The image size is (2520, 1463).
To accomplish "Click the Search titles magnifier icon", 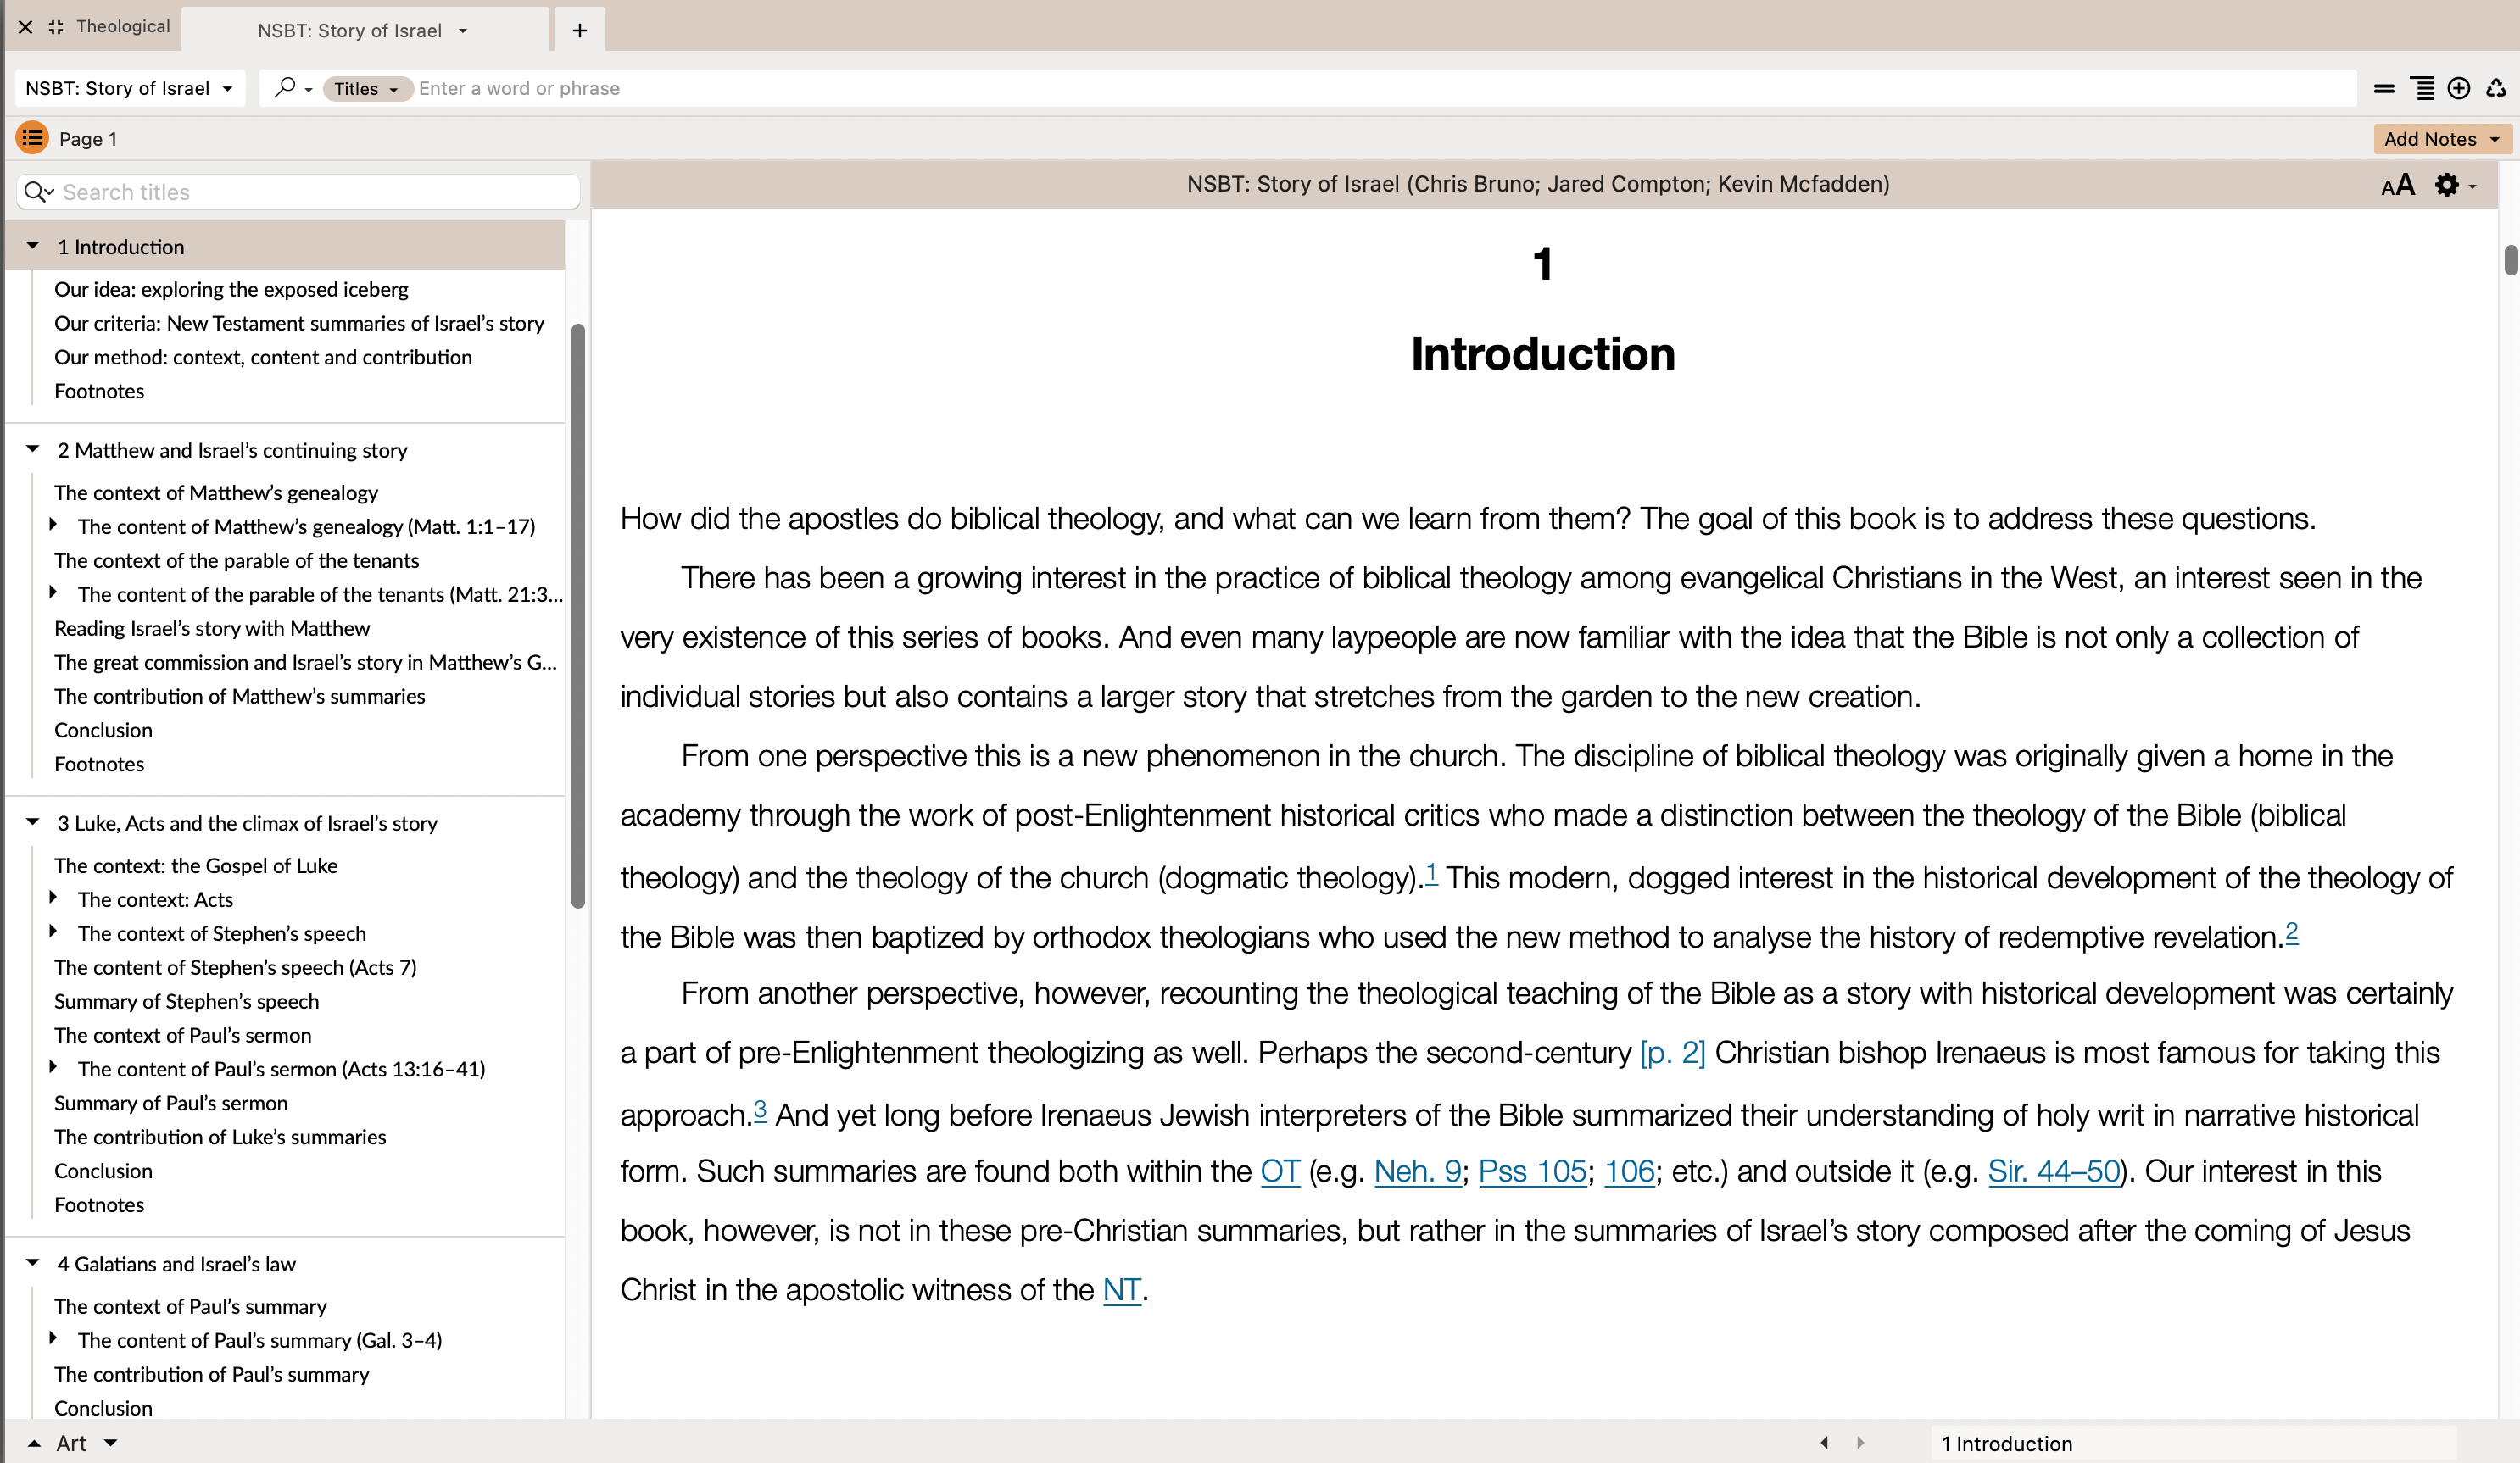I will coord(38,192).
